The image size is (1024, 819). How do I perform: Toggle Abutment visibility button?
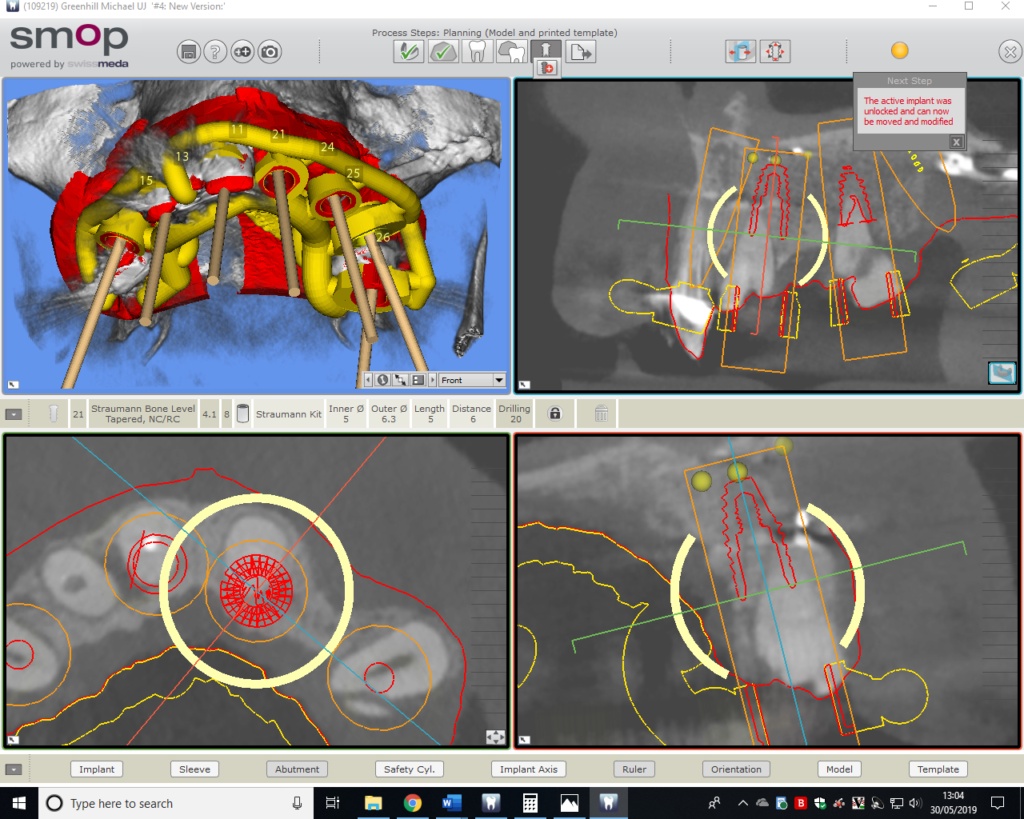[x=297, y=769]
